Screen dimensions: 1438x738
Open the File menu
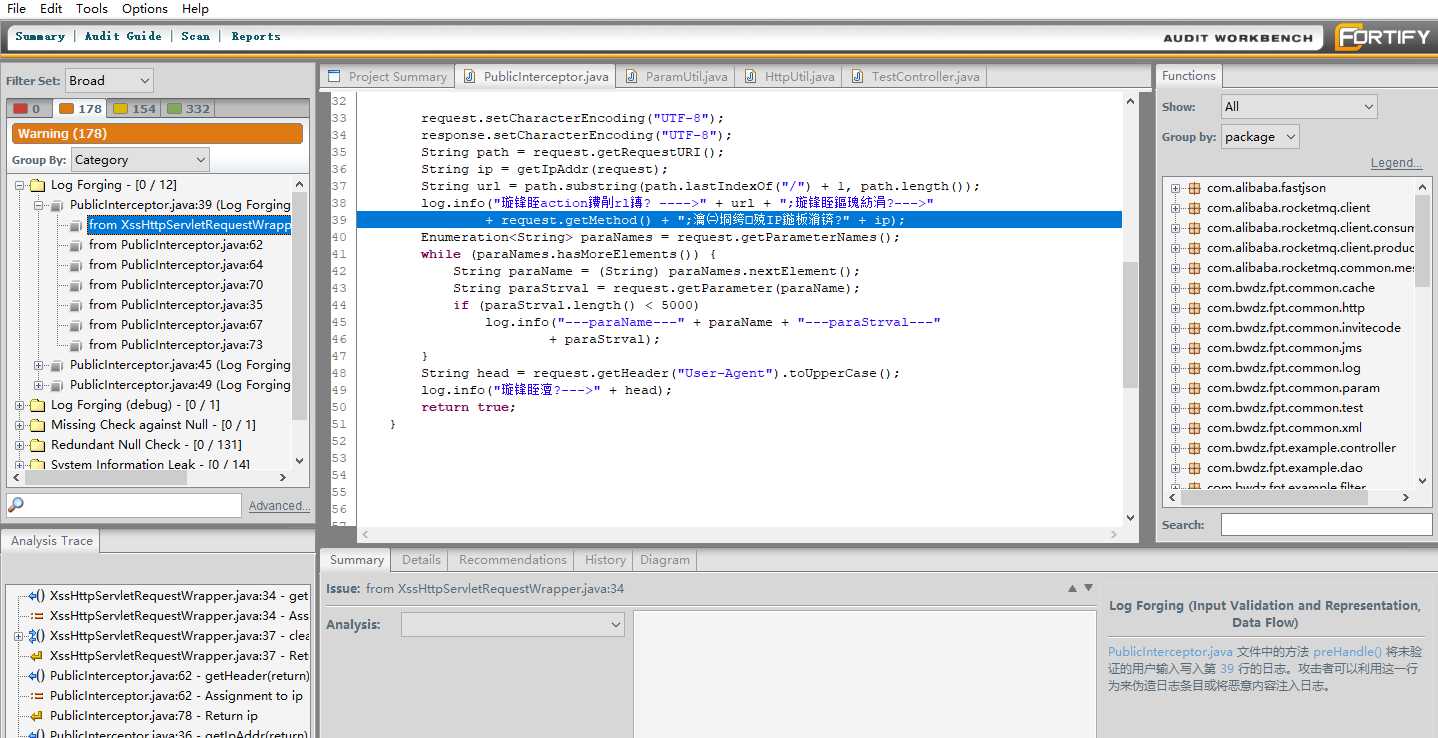click(16, 8)
